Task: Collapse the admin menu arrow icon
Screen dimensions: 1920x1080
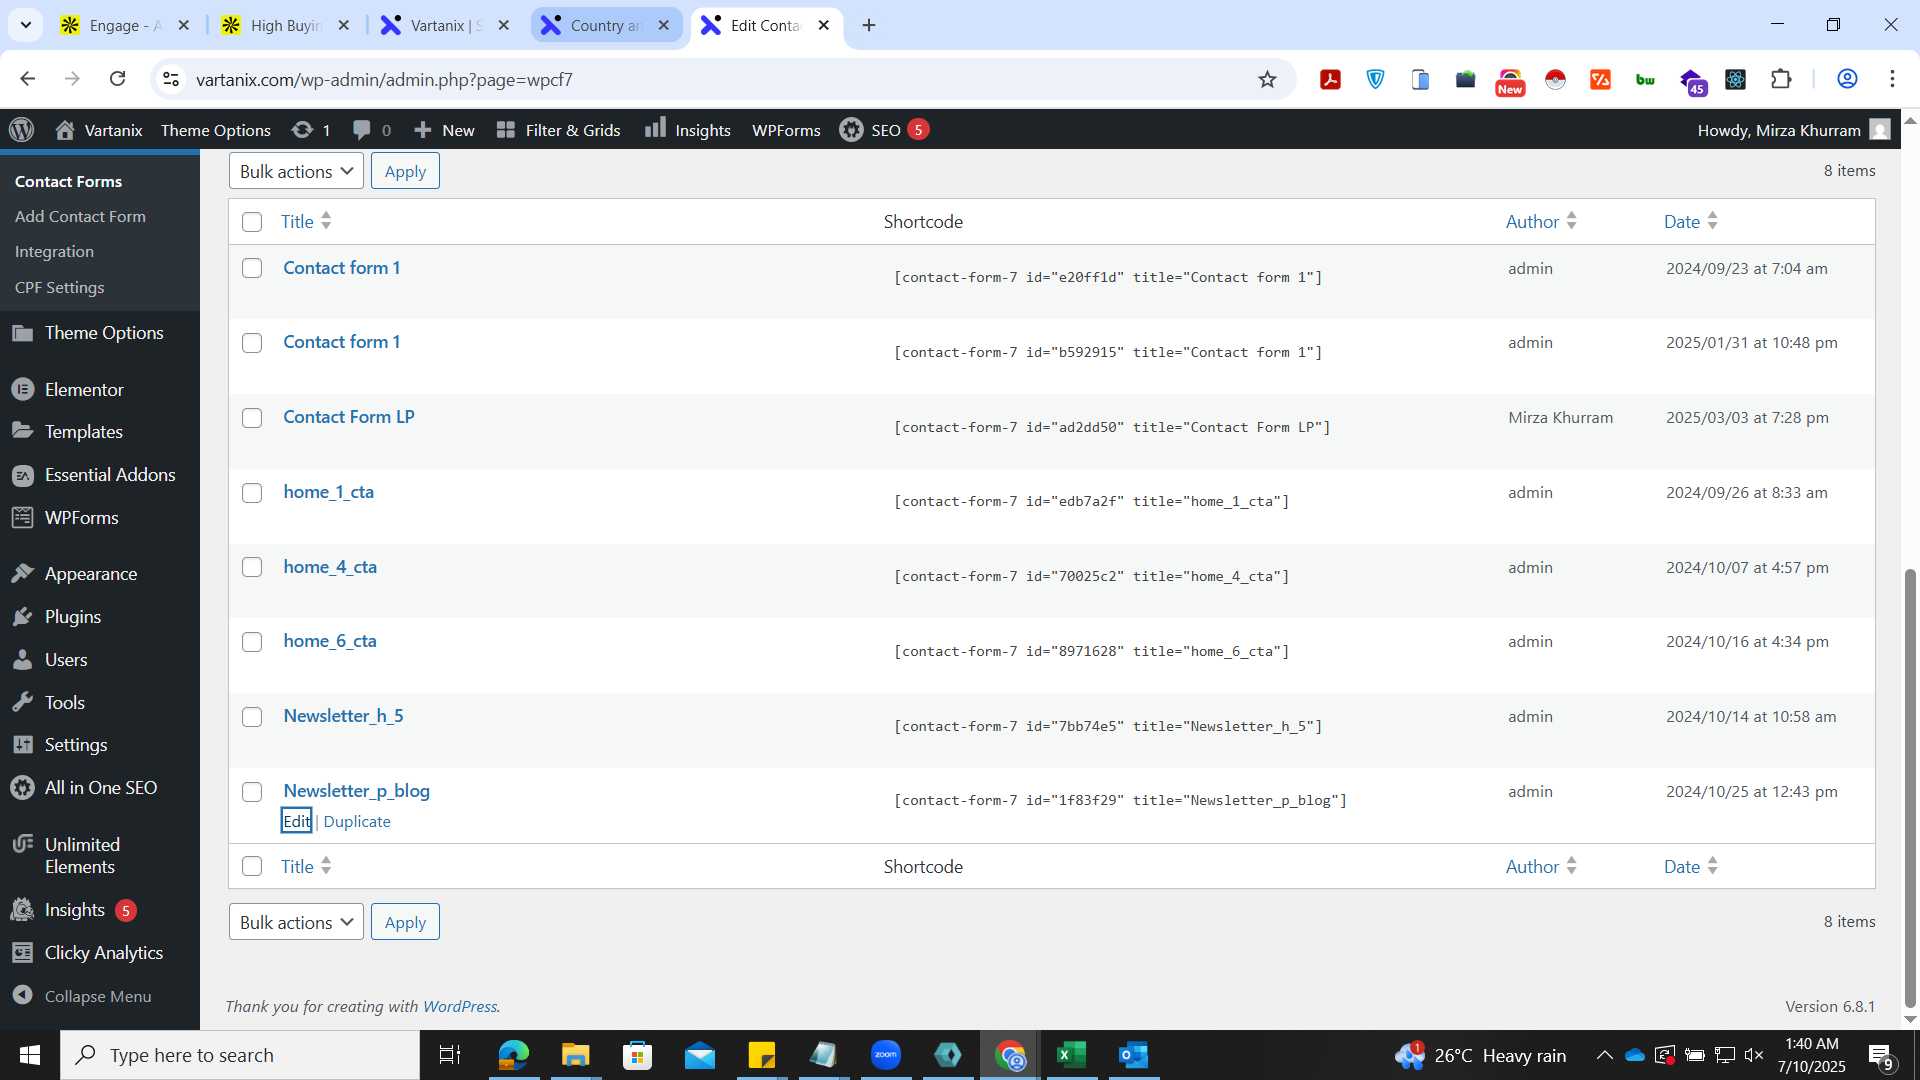Action: [23, 995]
